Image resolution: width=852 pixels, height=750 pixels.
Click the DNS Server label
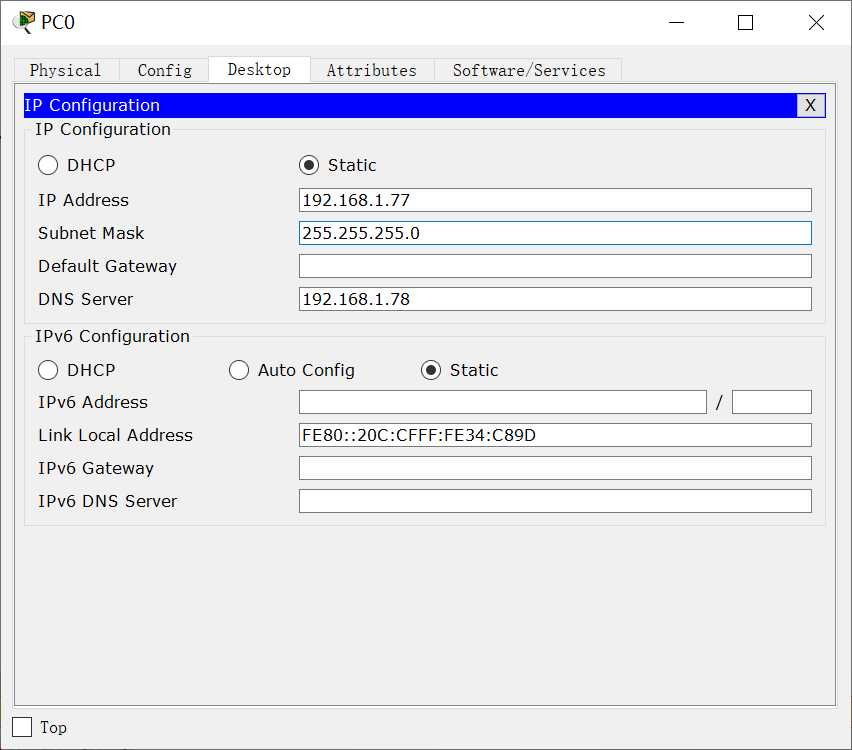[86, 299]
